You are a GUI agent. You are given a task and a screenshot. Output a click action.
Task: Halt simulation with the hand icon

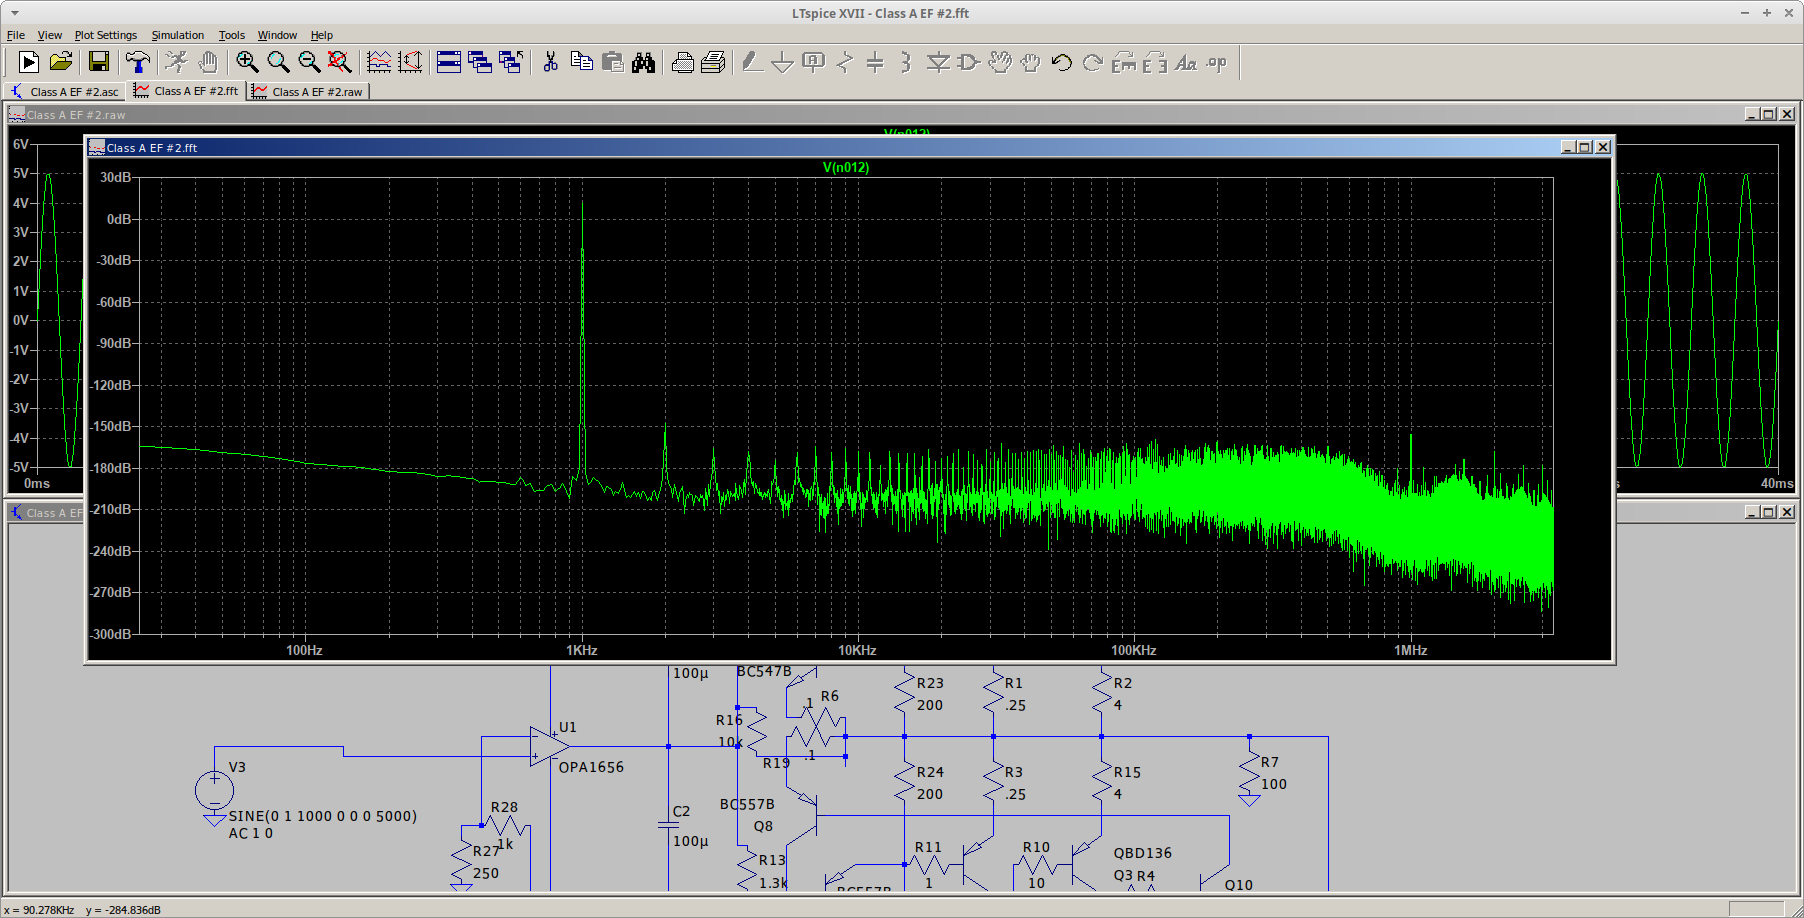pyautogui.click(x=207, y=62)
